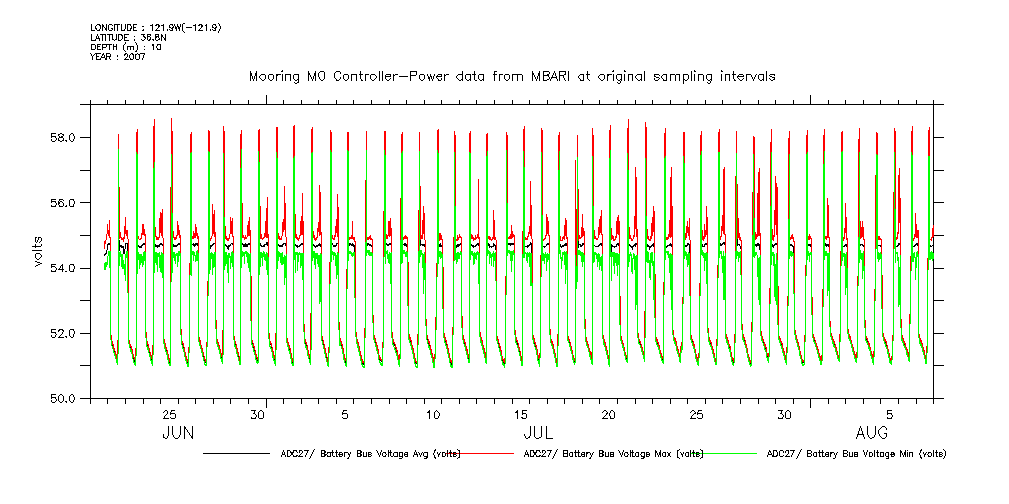Select the LONGITUDE header text
The image size is (1009, 504).
[x=155, y=27]
